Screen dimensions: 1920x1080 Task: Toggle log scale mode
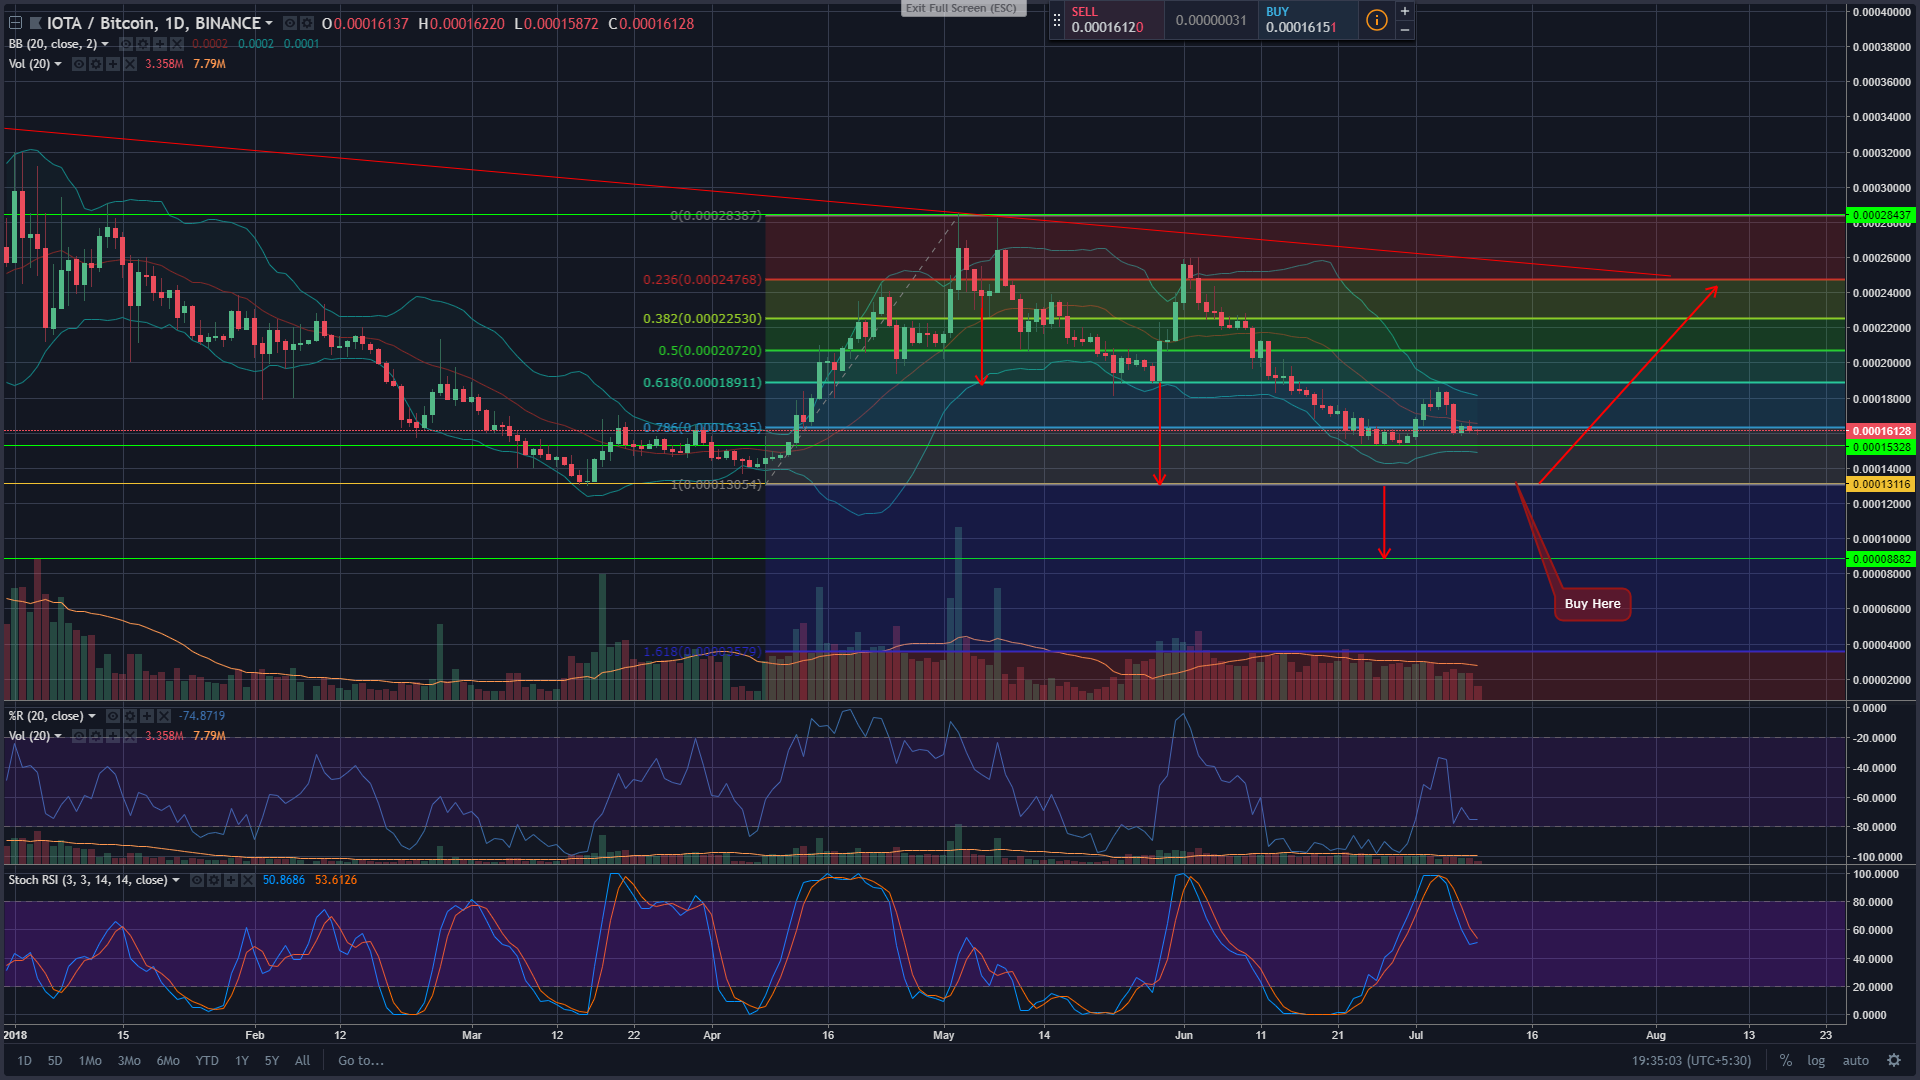coord(1816,1061)
